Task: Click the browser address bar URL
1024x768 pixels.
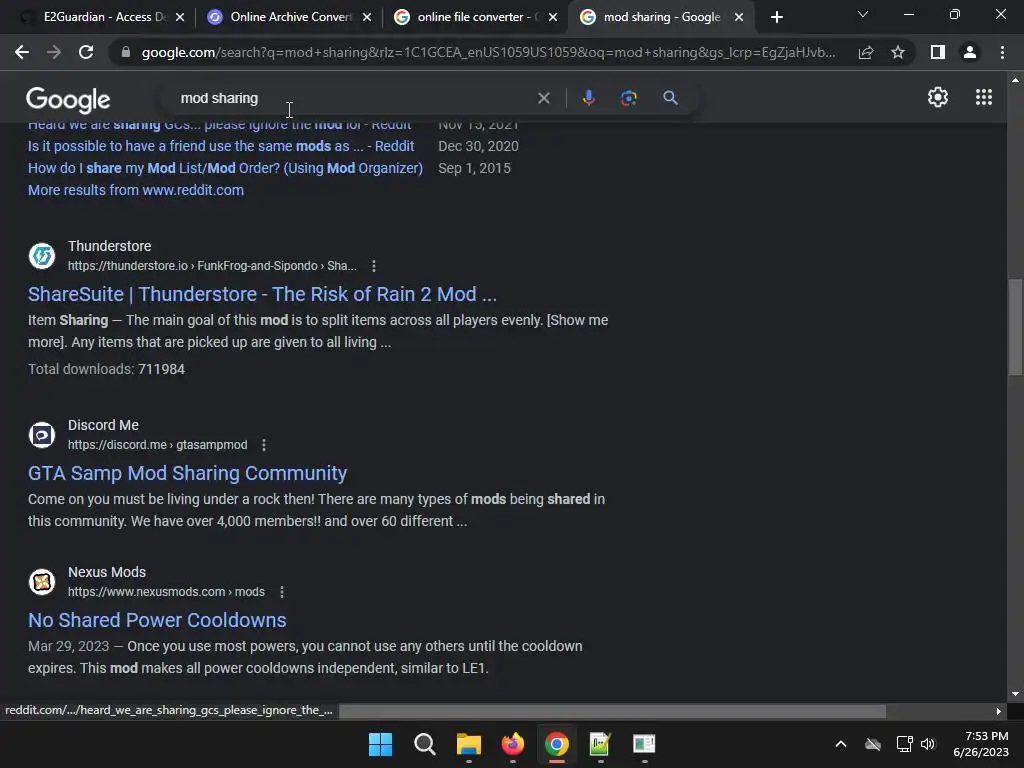Action: (488, 52)
